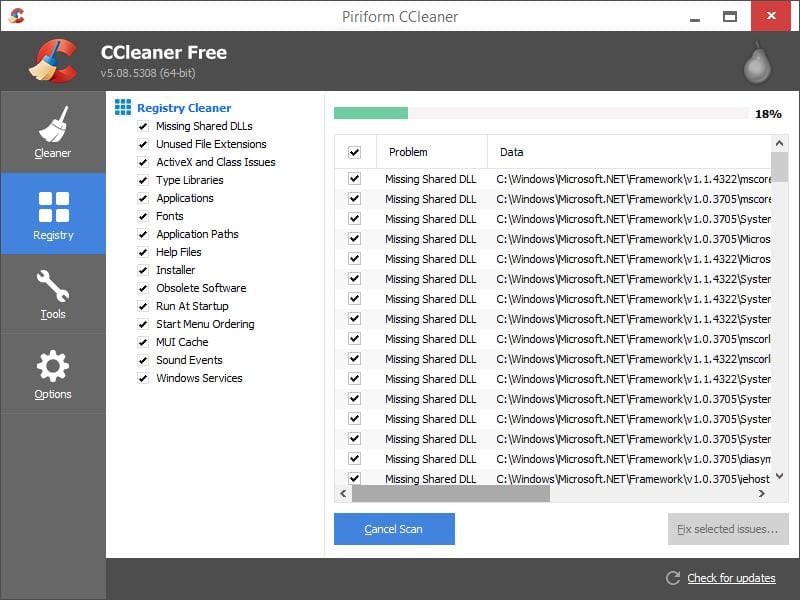The height and width of the screenshot is (600, 800).
Task: Toggle ActiveX and Class Issues checkbox
Action: [x=143, y=162]
